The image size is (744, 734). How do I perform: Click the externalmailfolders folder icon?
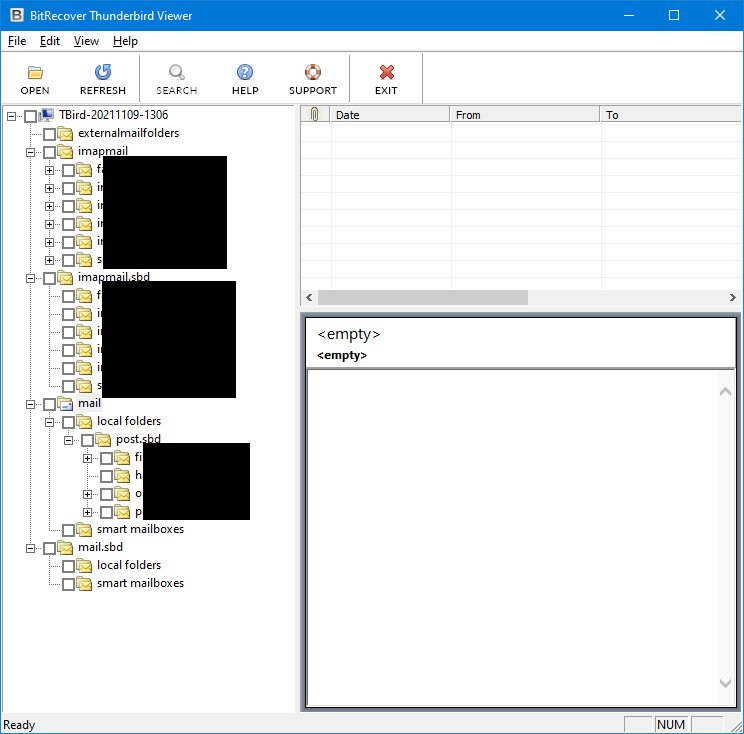(x=65, y=134)
